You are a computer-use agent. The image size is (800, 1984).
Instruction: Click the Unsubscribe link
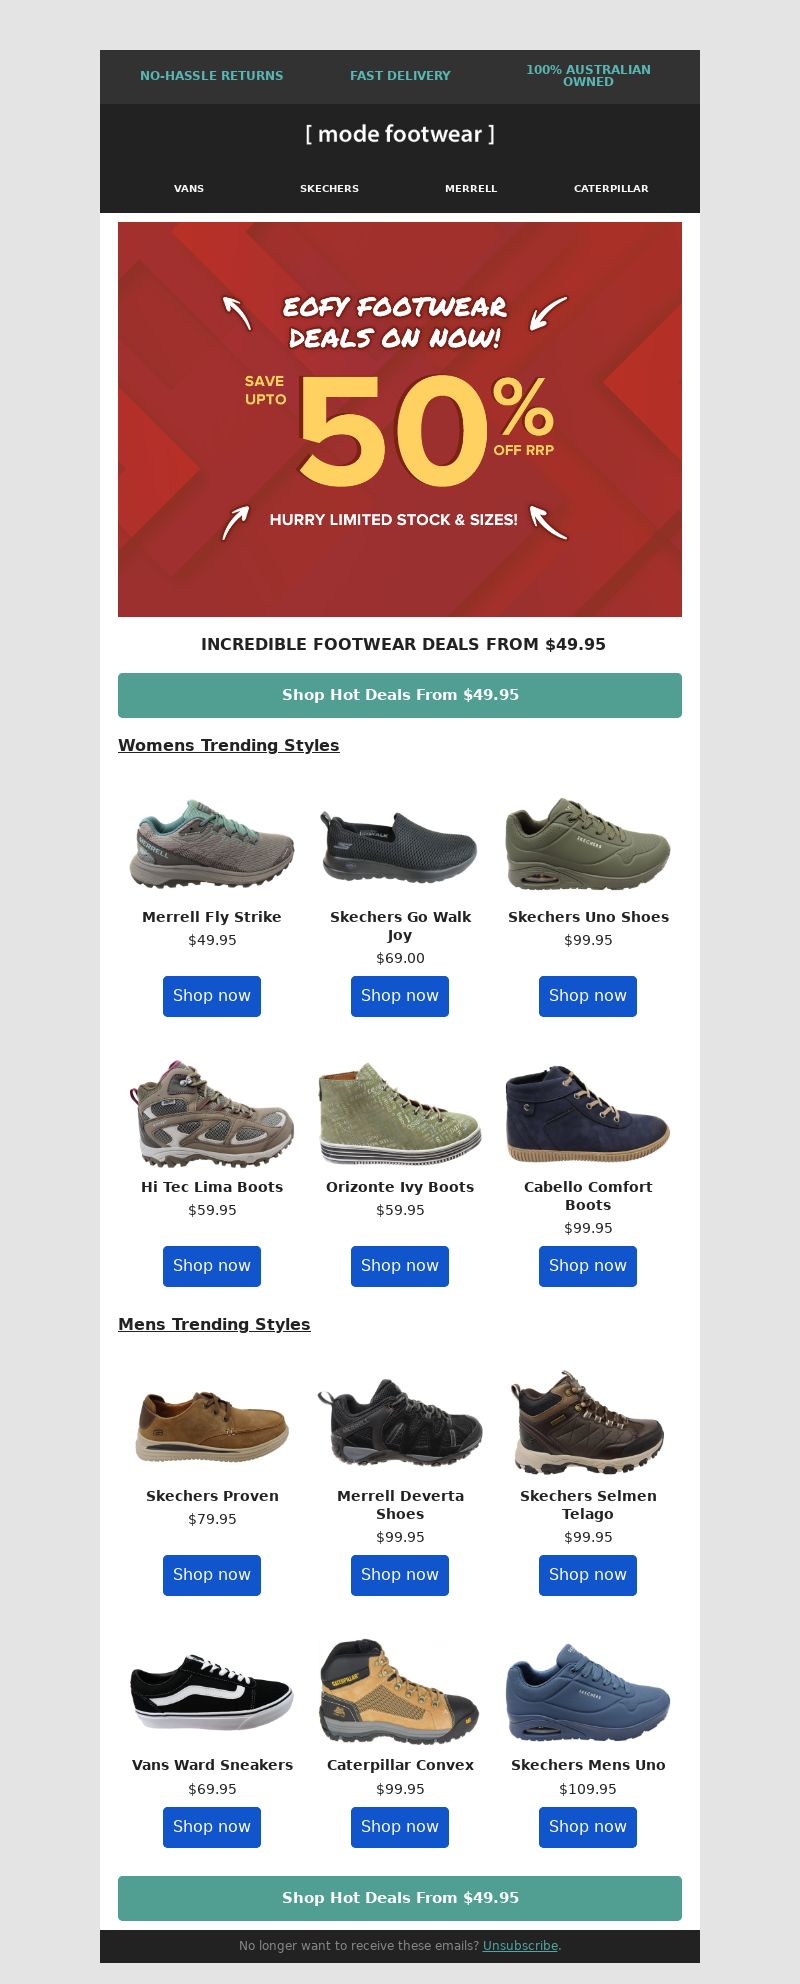[x=520, y=1946]
